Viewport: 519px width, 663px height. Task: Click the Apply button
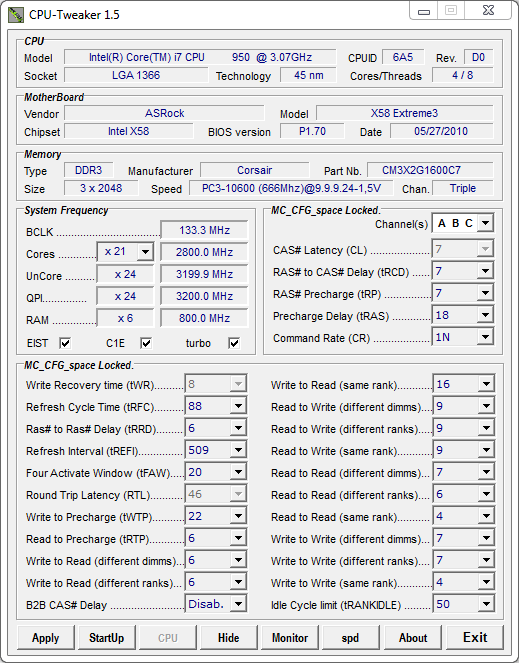[x=46, y=637]
